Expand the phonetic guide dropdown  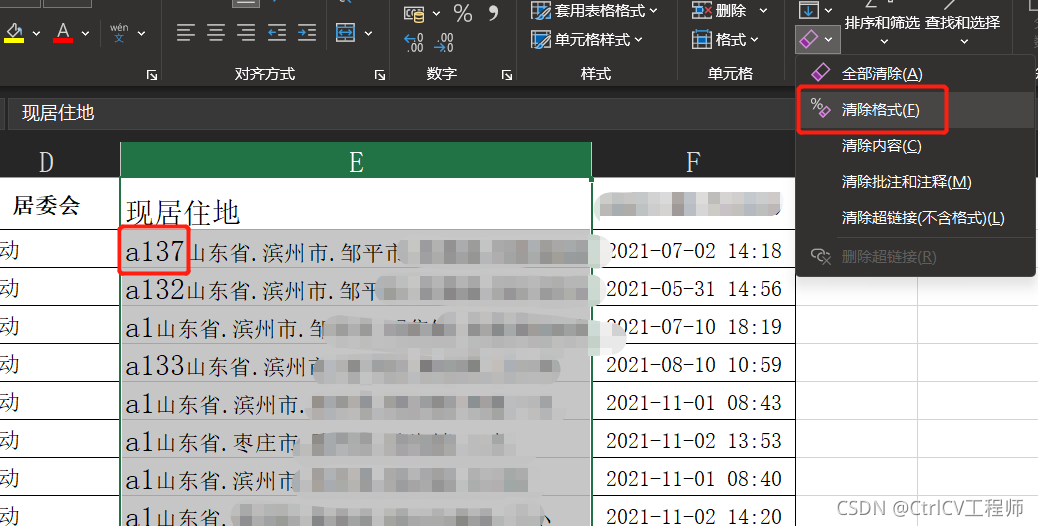[x=141, y=33]
